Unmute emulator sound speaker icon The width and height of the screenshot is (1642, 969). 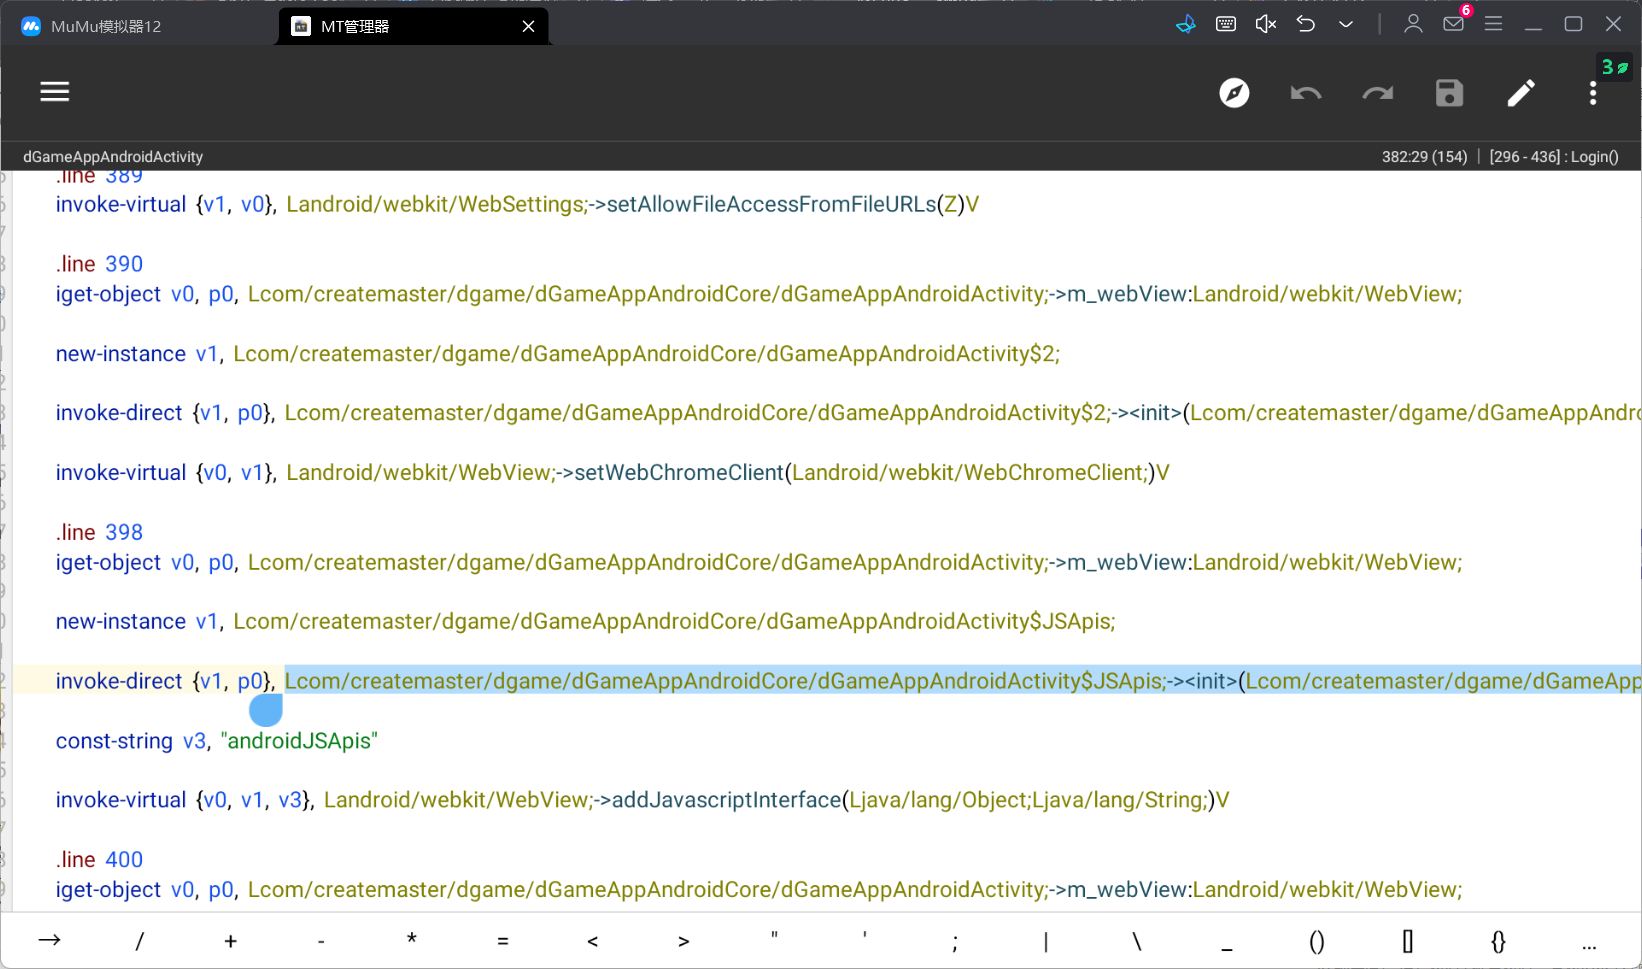pyautogui.click(x=1266, y=24)
